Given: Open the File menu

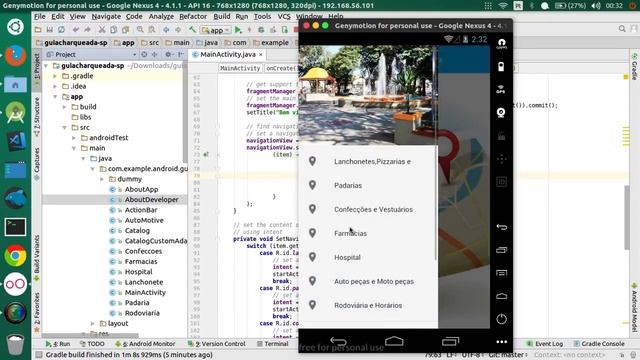Looking at the screenshot, I should coord(40,16).
